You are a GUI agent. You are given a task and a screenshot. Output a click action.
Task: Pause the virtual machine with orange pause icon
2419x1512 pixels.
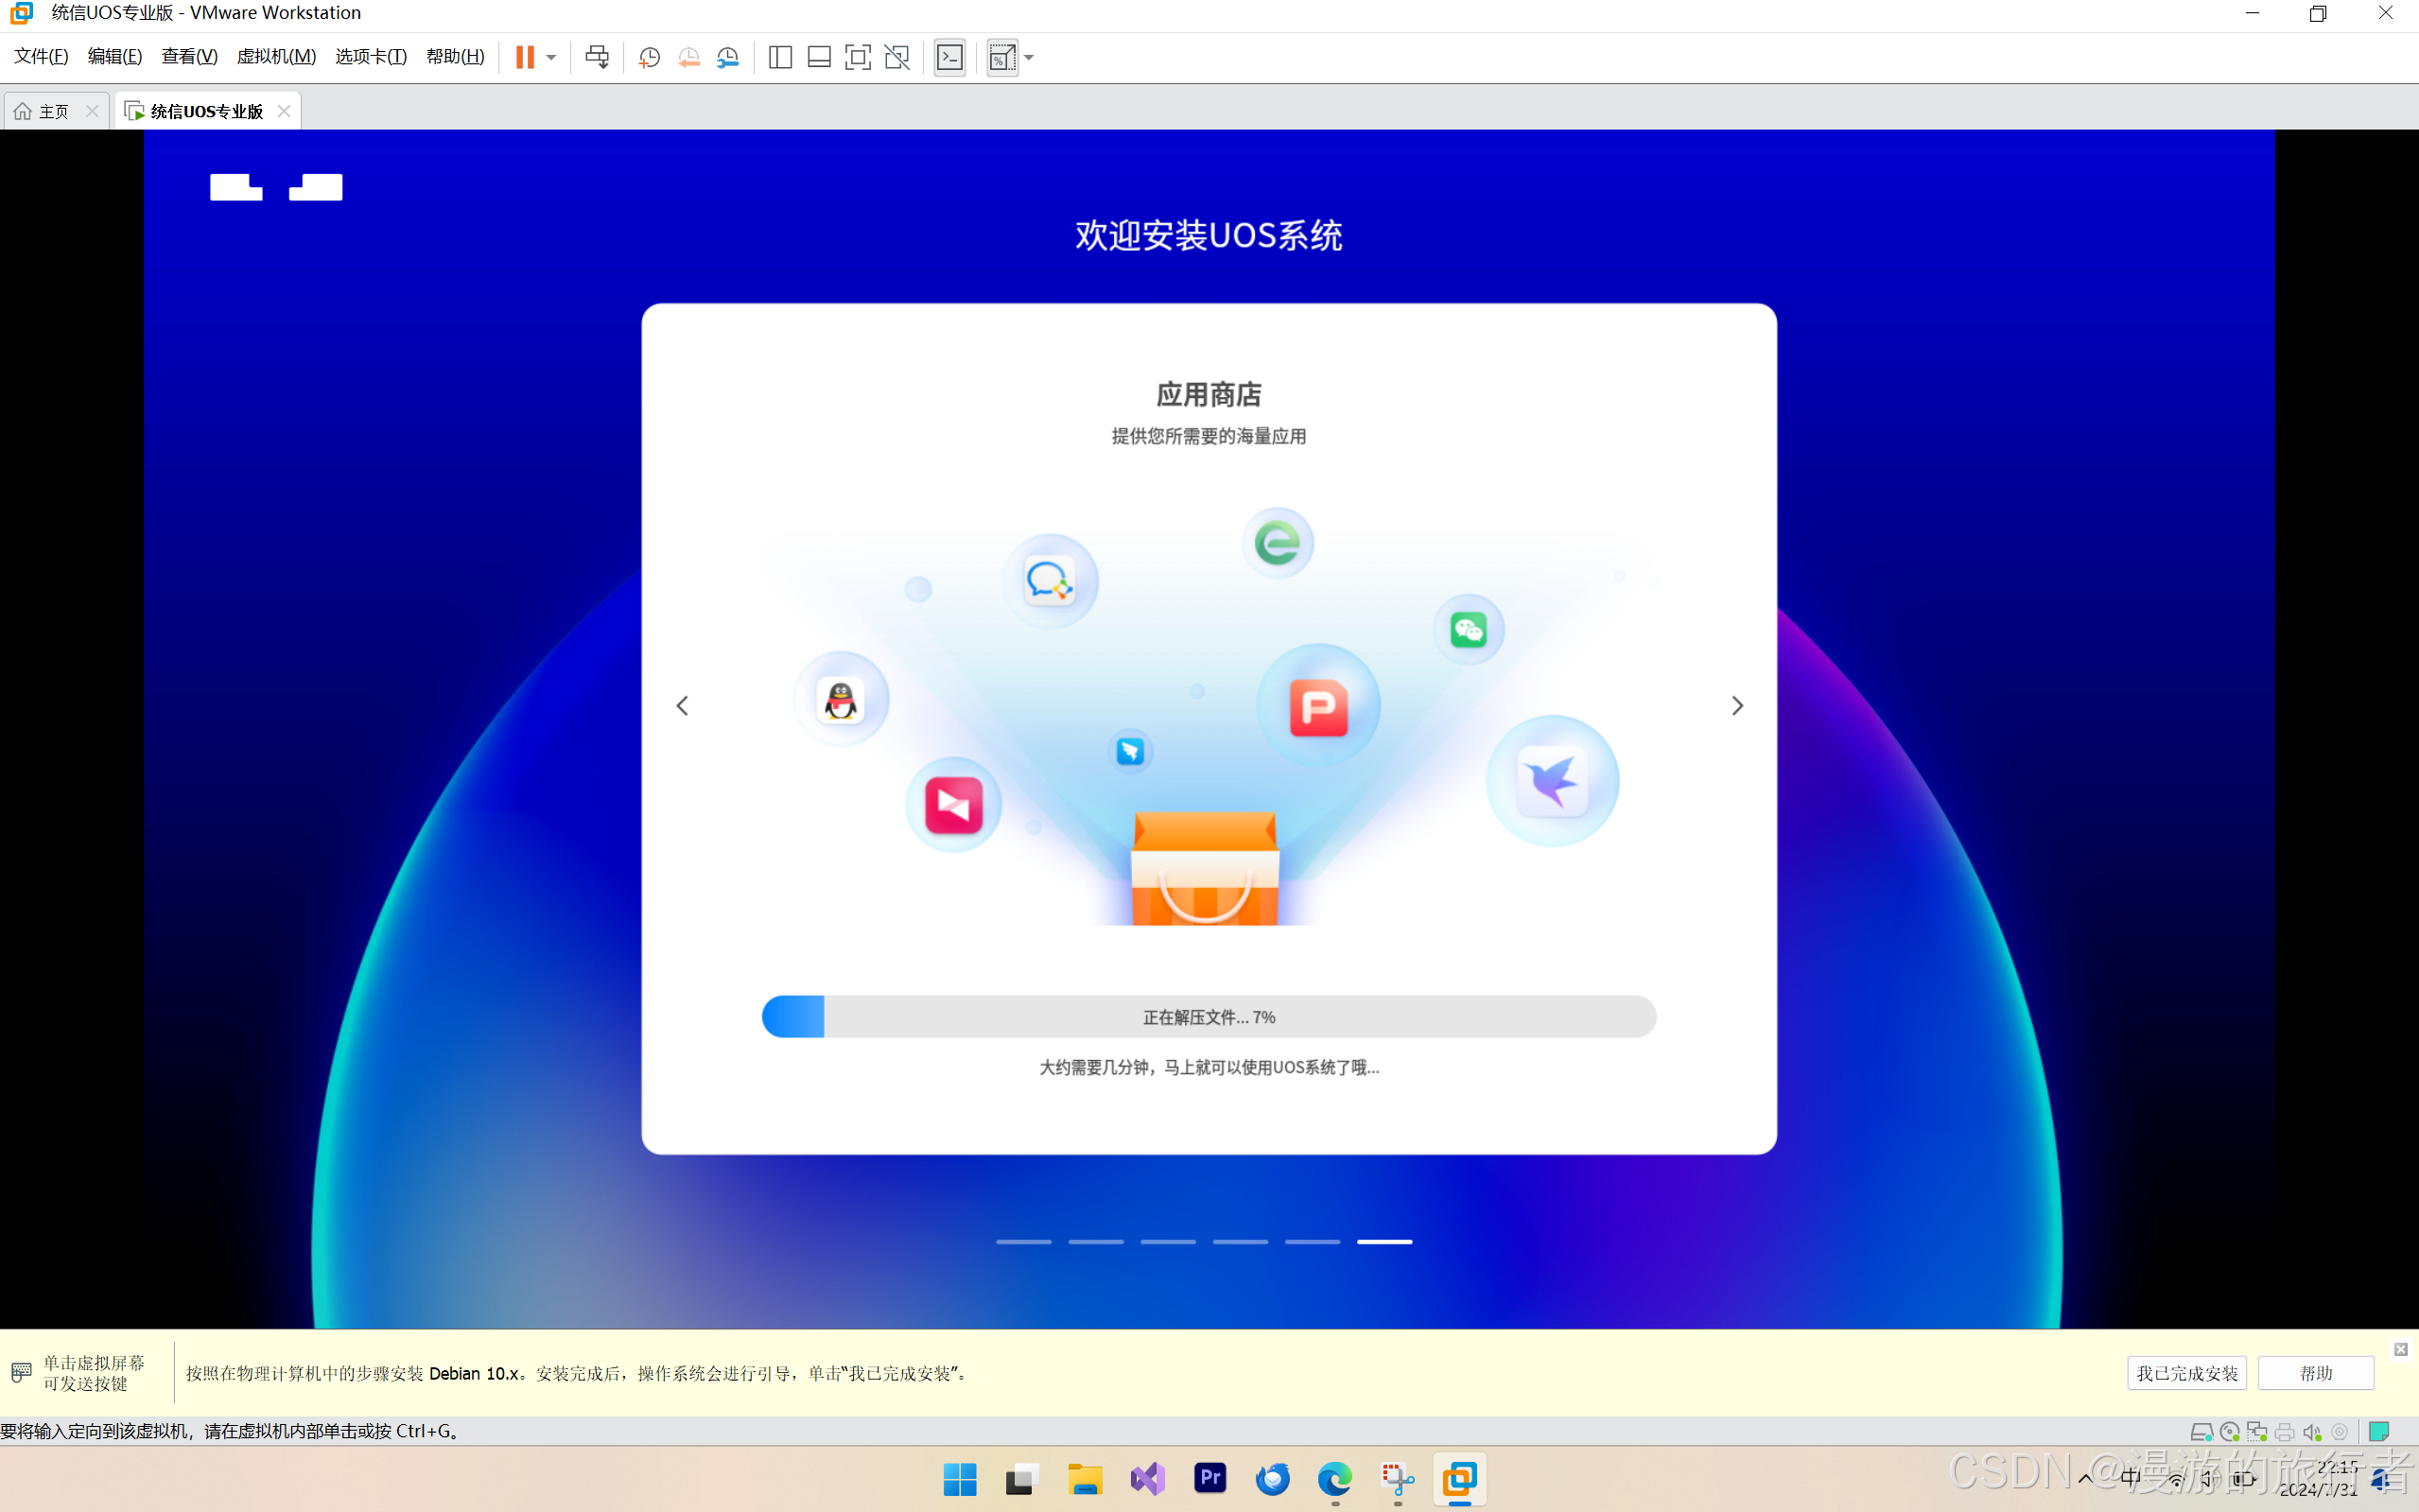[x=525, y=57]
